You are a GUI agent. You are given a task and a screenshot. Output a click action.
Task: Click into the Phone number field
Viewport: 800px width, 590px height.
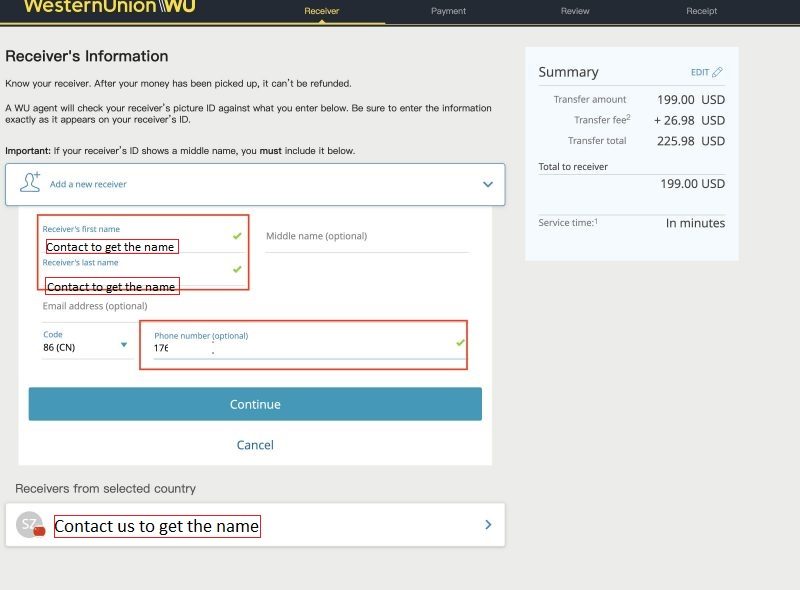coord(300,349)
